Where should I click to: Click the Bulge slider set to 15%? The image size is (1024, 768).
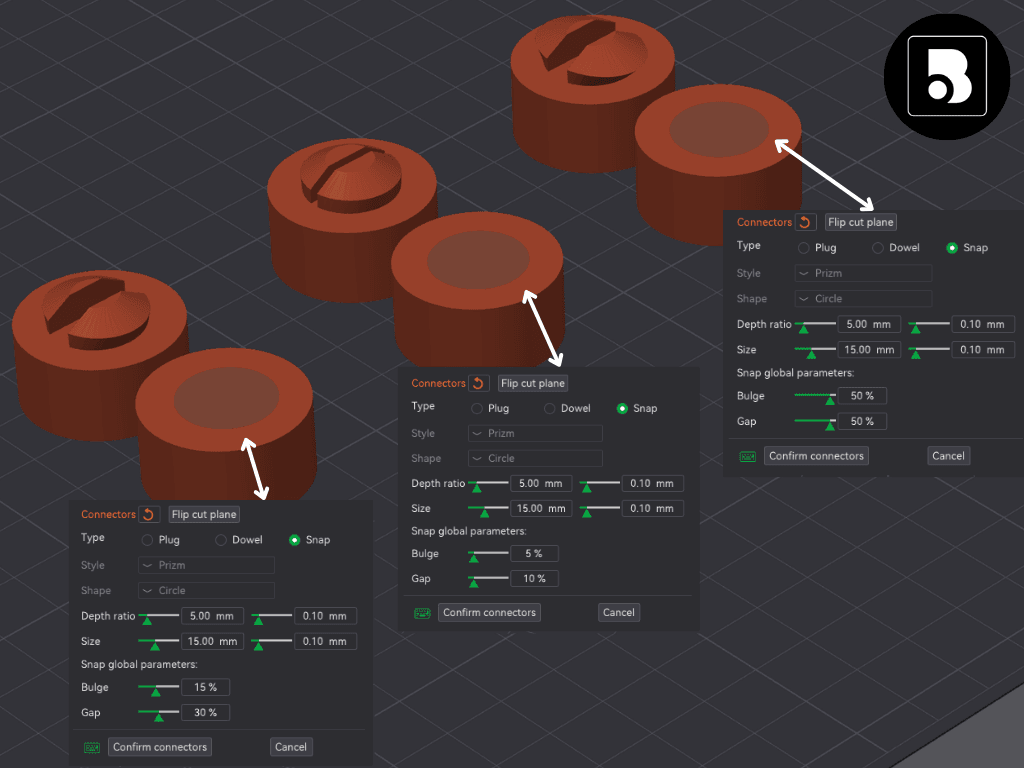point(159,688)
